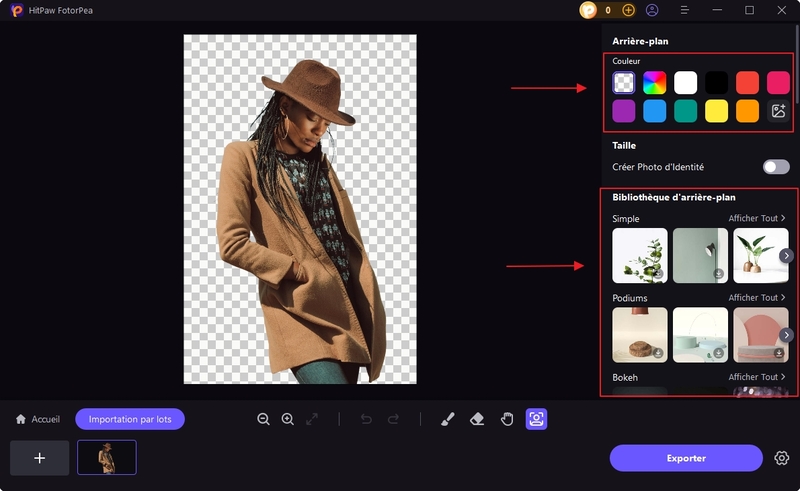
Task: Select the Brush tool
Action: coord(447,419)
